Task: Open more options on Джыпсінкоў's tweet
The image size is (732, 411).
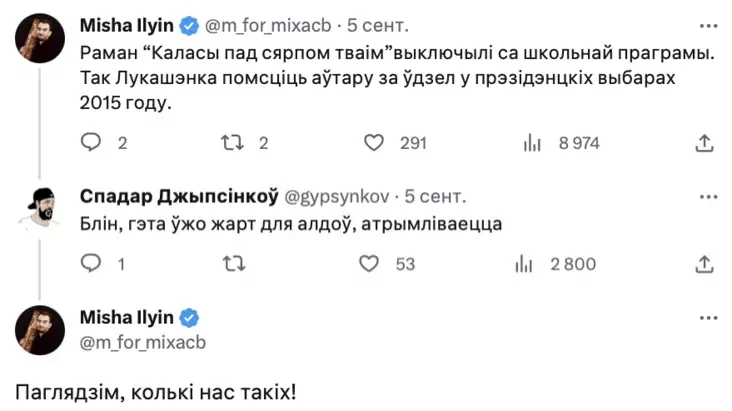Action: click(x=708, y=193)
